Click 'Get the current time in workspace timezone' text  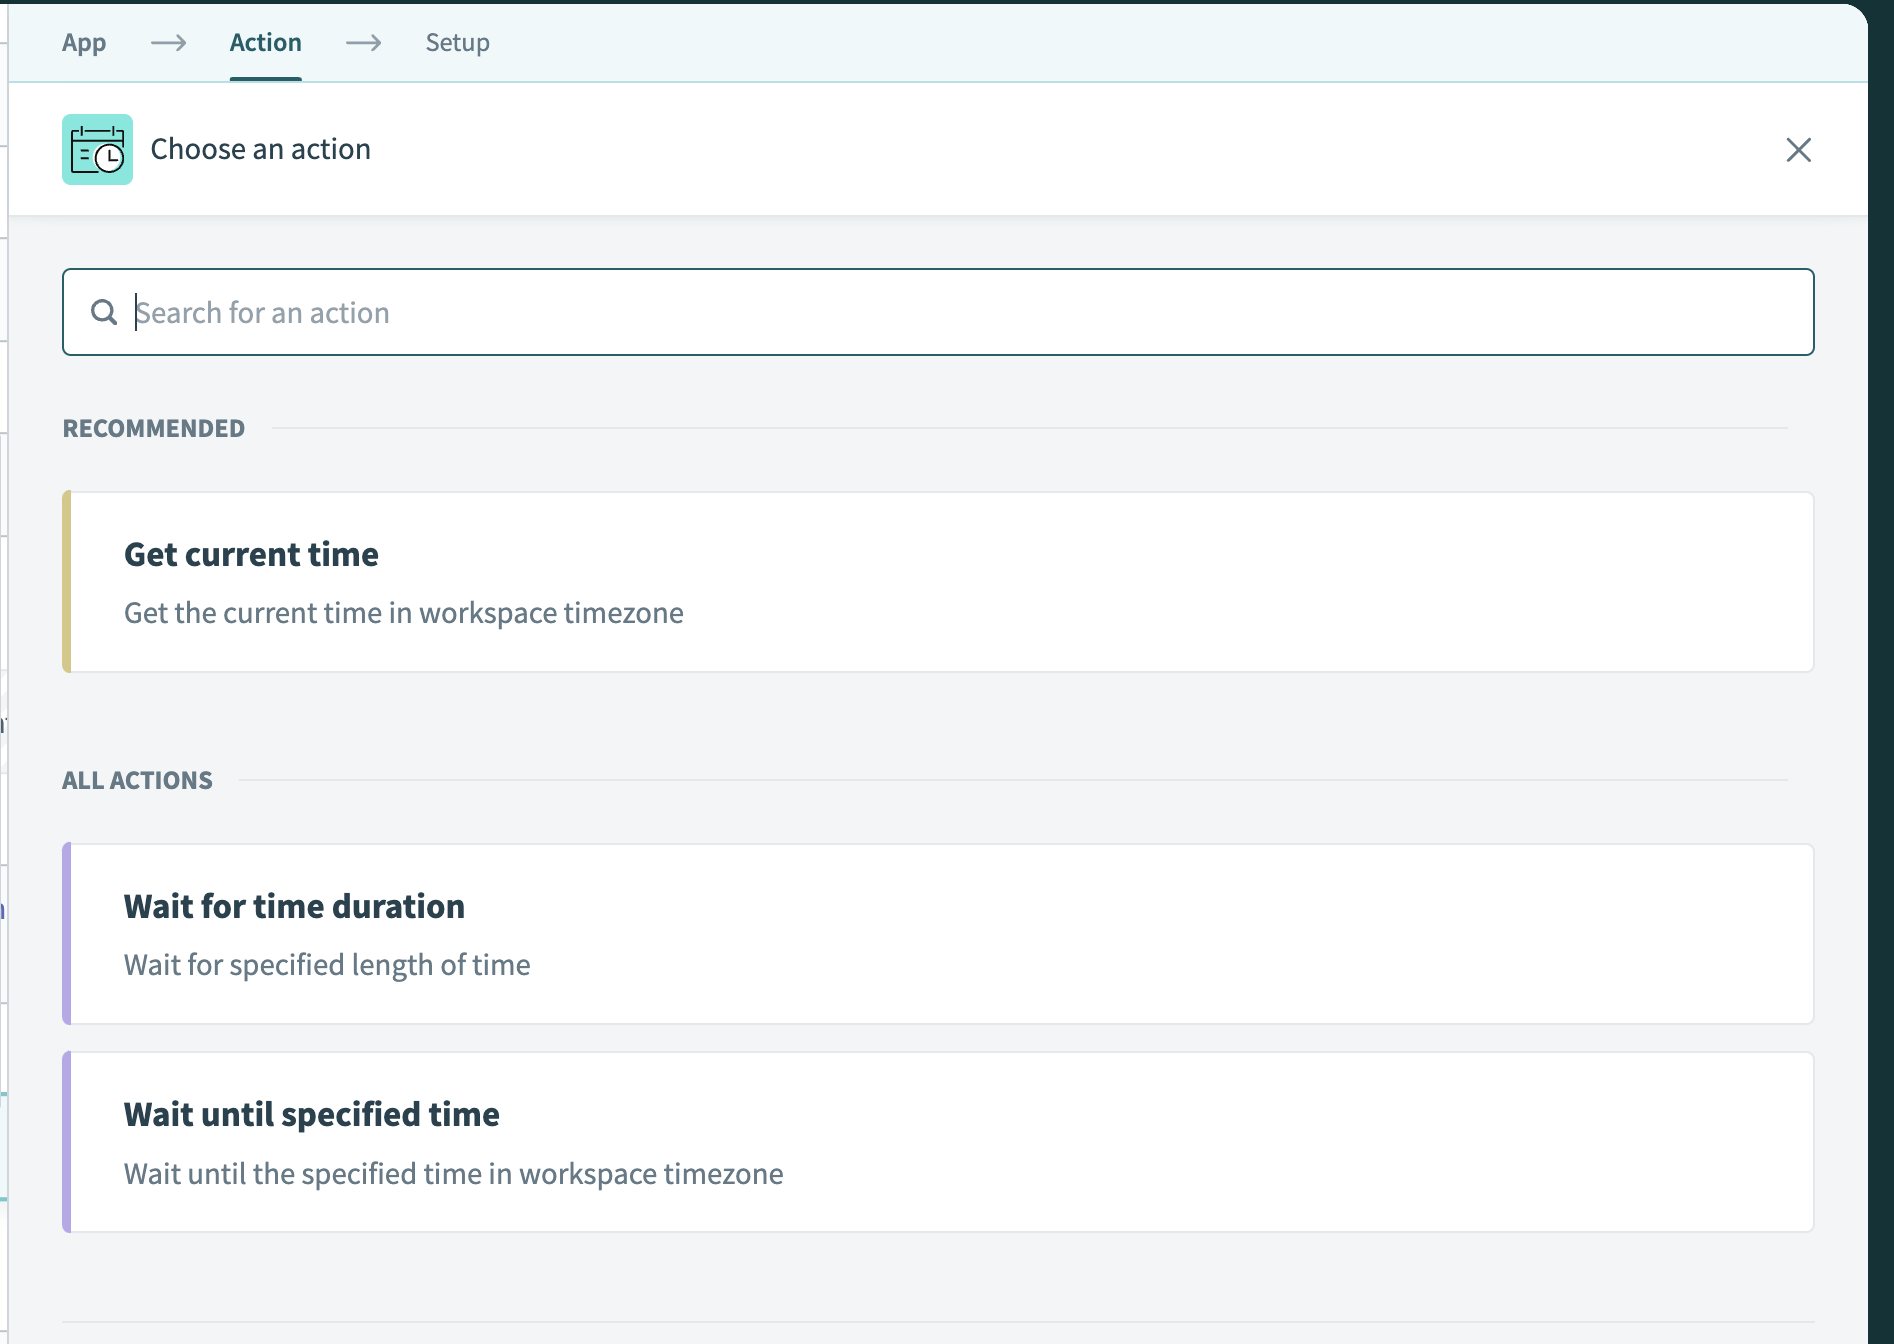tap(403, 613)
